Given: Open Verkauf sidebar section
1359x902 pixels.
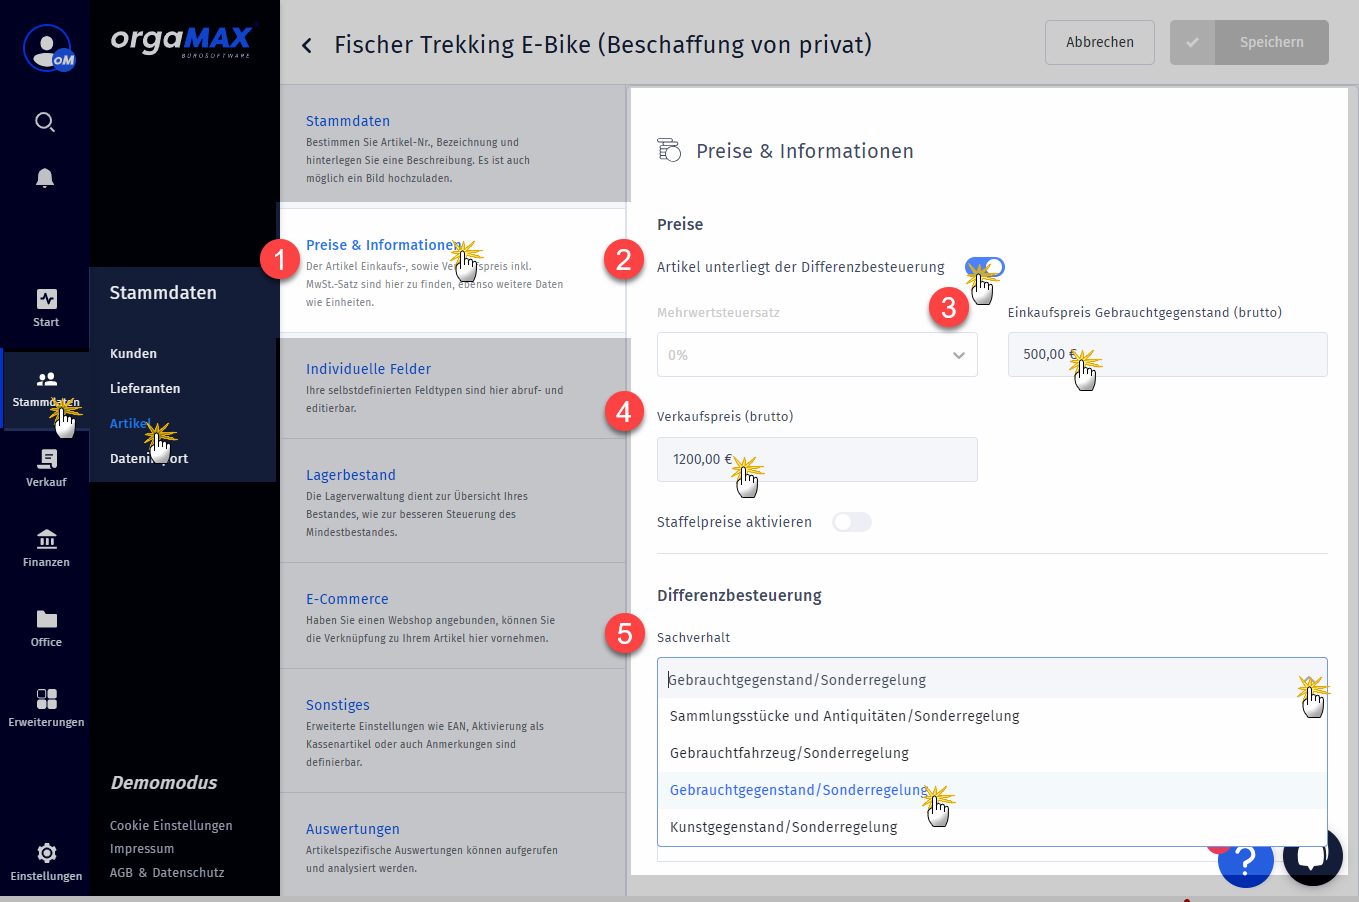Looking at the screenshot, I should [x=46, y=468].
